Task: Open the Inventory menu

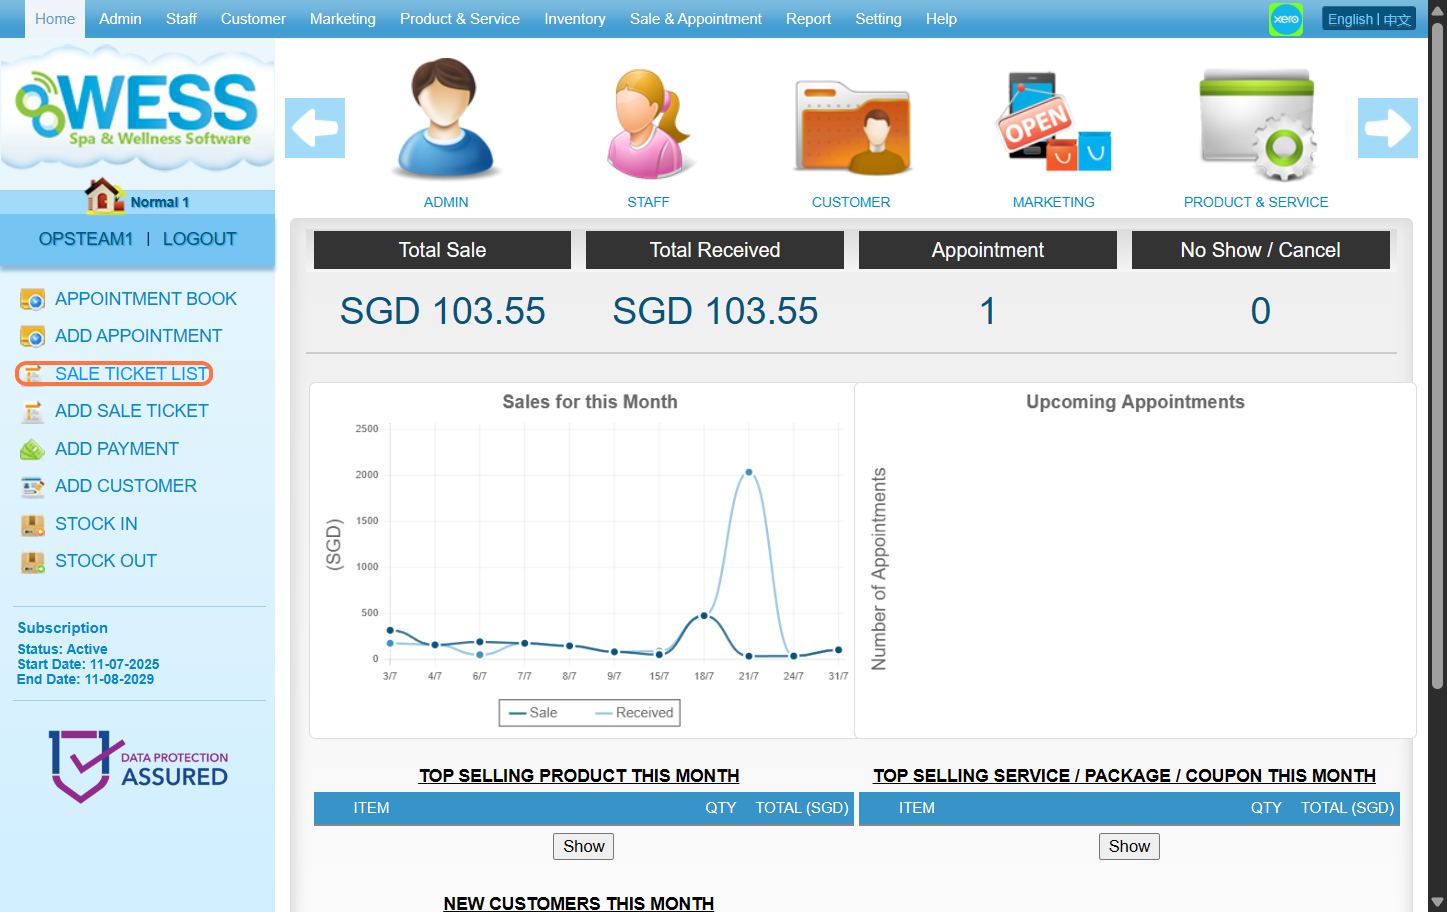Action: coord(574,19)
